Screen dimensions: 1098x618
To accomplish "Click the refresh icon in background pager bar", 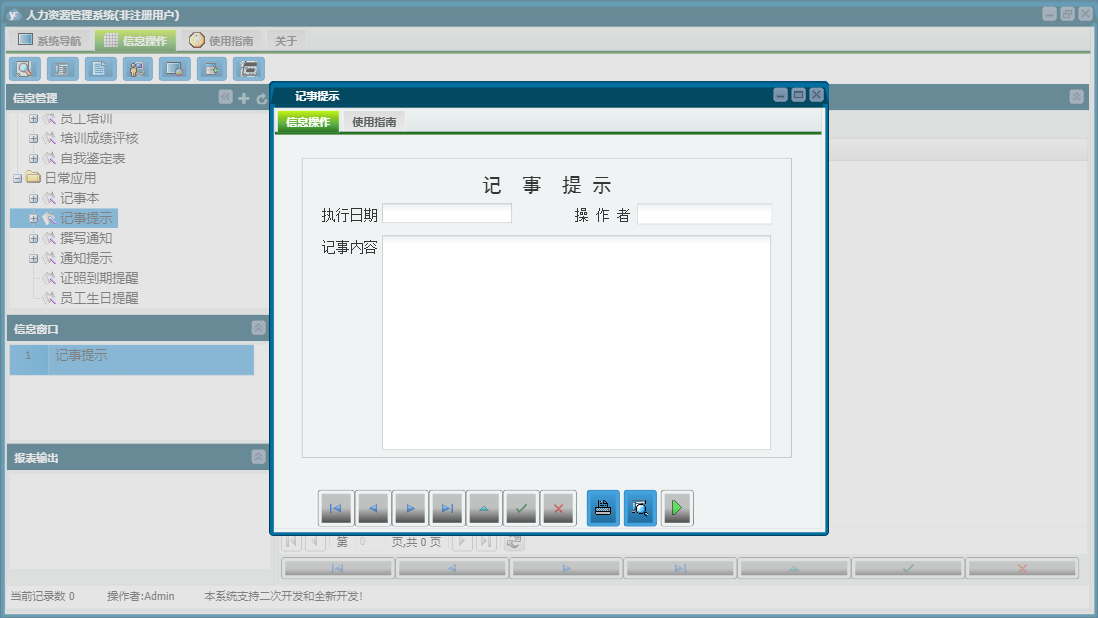I will [514, 542].
